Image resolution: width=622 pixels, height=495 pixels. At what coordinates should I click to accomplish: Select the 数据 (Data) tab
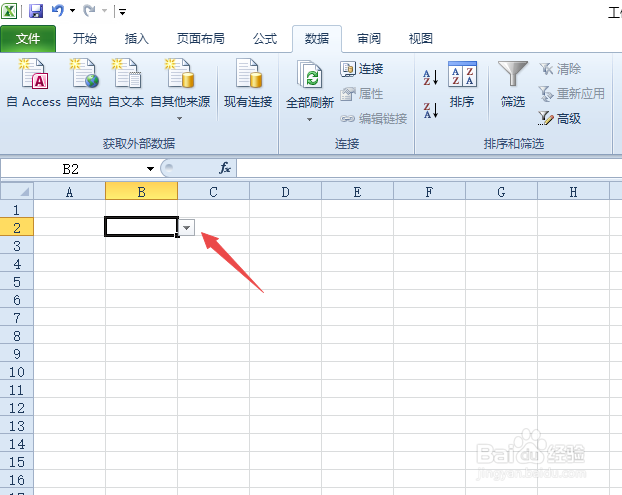pyautogui.click(x=317, y=38)
